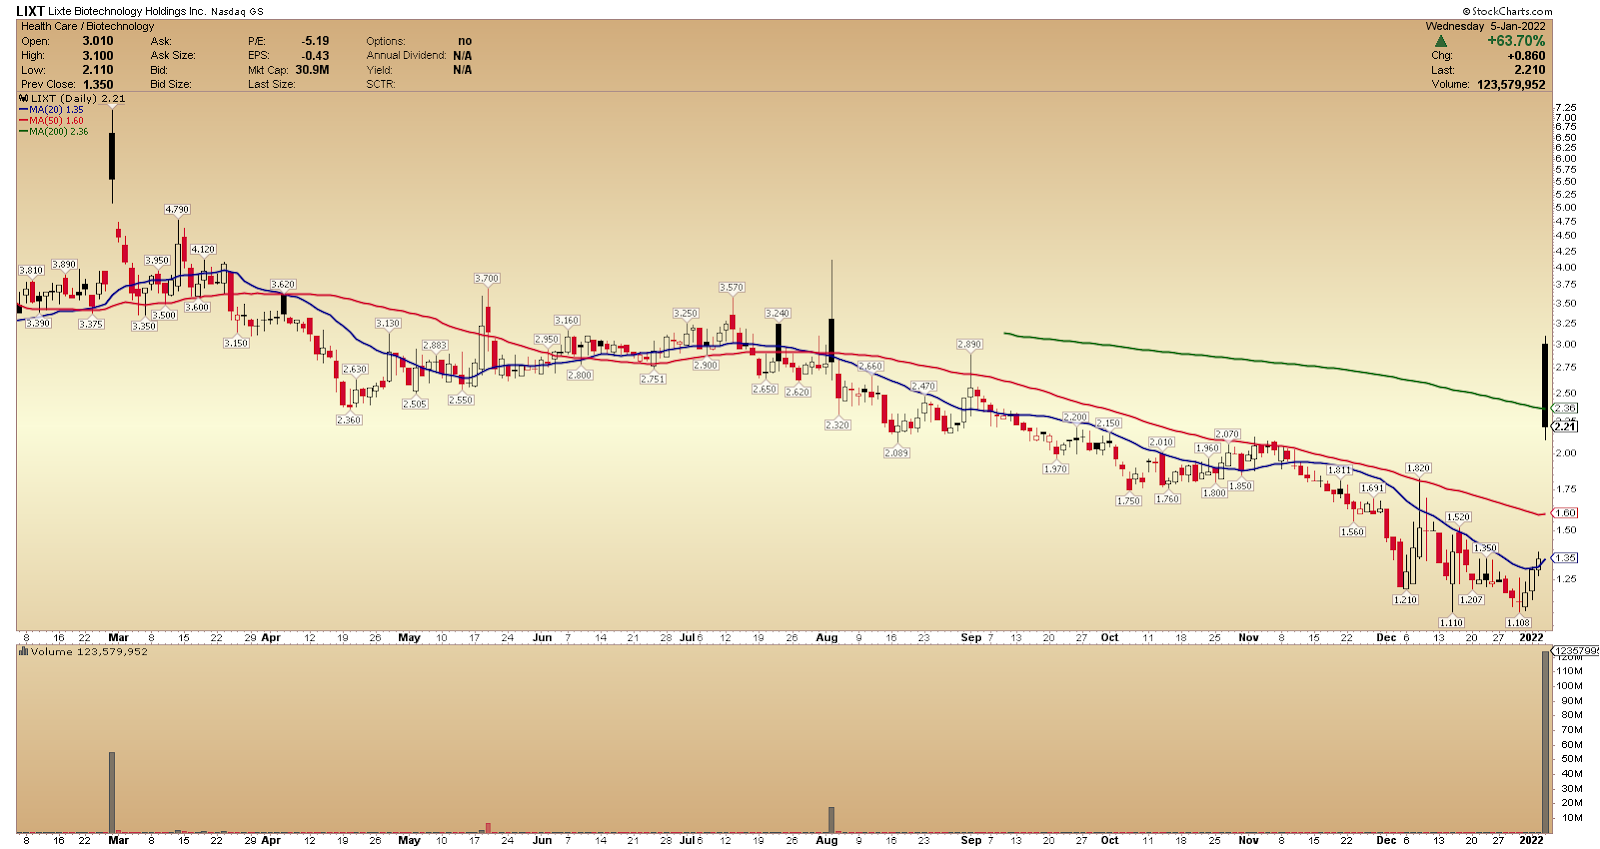Image resolution: width=1600 pixels, height=849 pixels.
Task: Click the 1.35 MA(20) tag on right axis
Action: [x=1565, y=558]
